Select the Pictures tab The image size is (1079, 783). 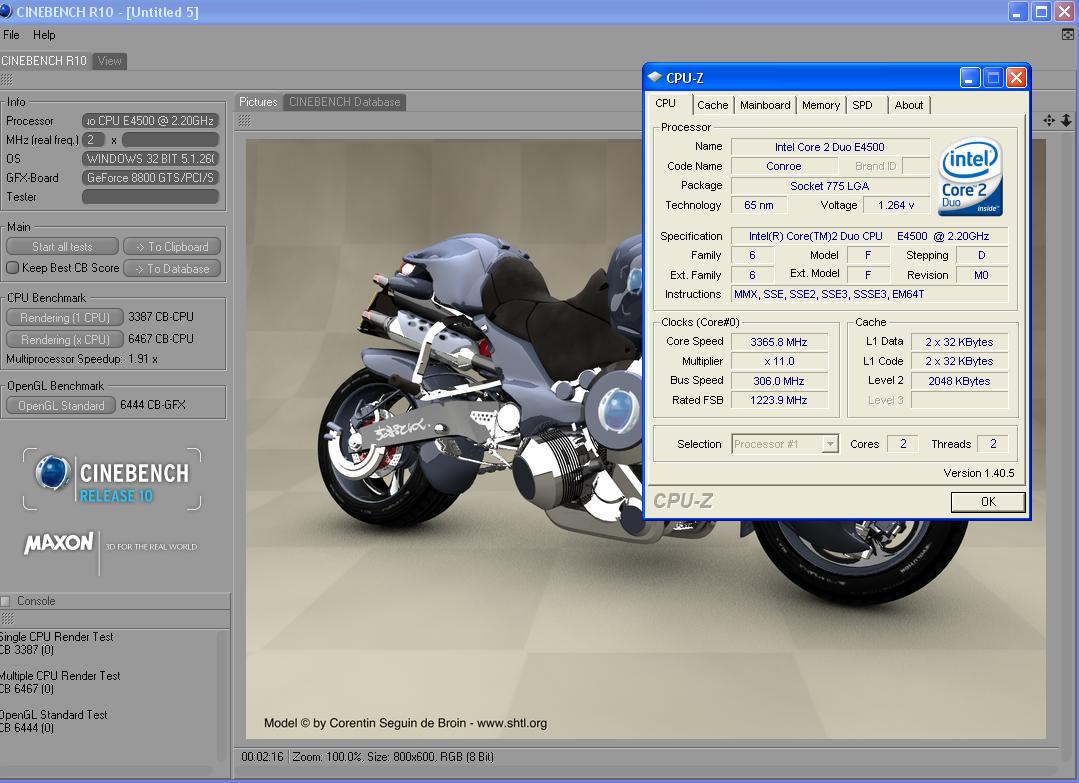pyautogui.click(x=258, y=102)
